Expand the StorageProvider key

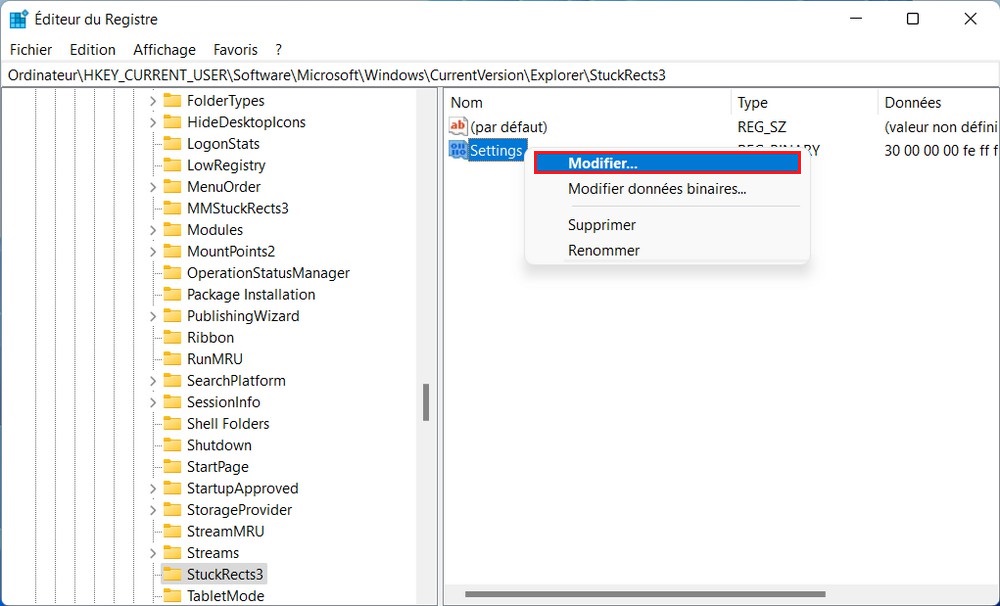coord(152,510)
